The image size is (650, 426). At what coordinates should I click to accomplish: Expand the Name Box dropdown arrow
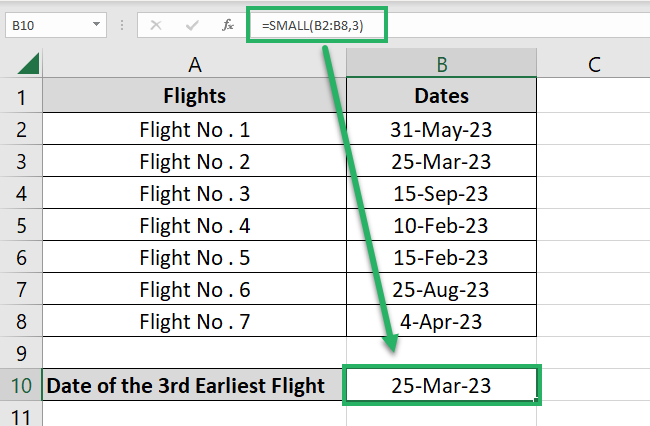tap(96, 24)
